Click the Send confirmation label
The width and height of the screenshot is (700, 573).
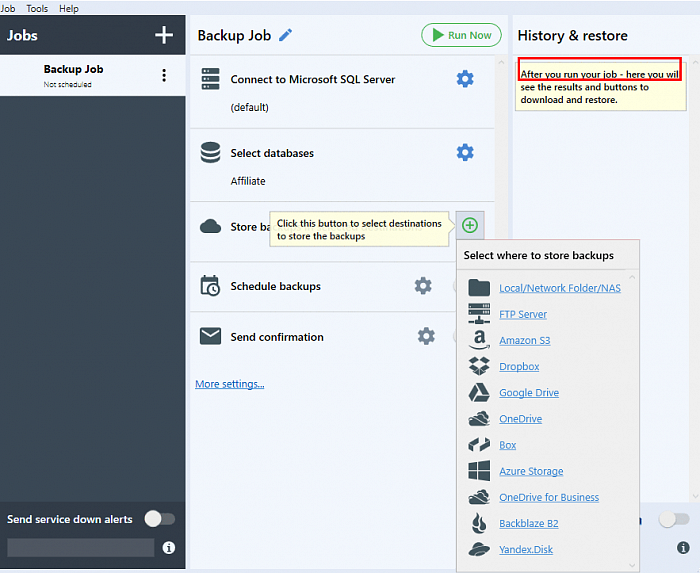277,337
